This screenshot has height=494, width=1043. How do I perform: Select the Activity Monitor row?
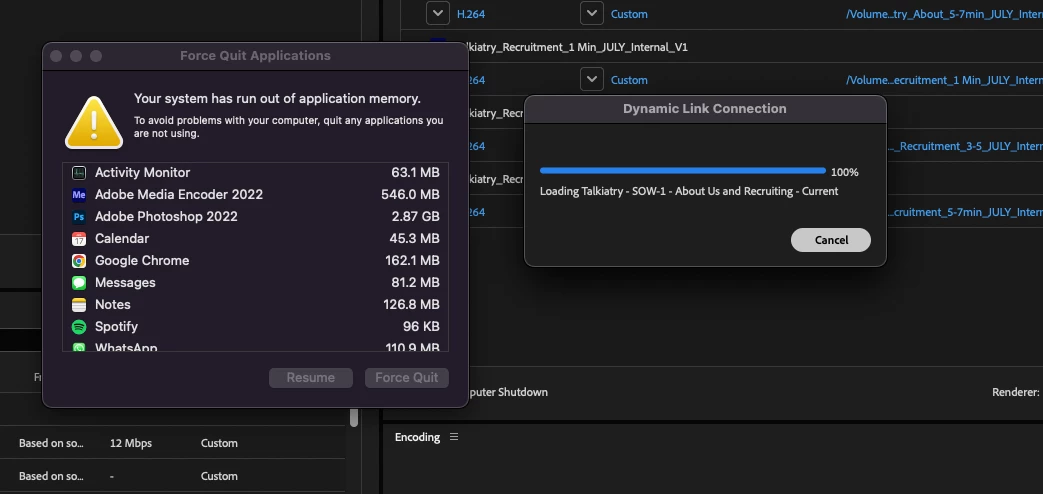click(x=255, y=173)
